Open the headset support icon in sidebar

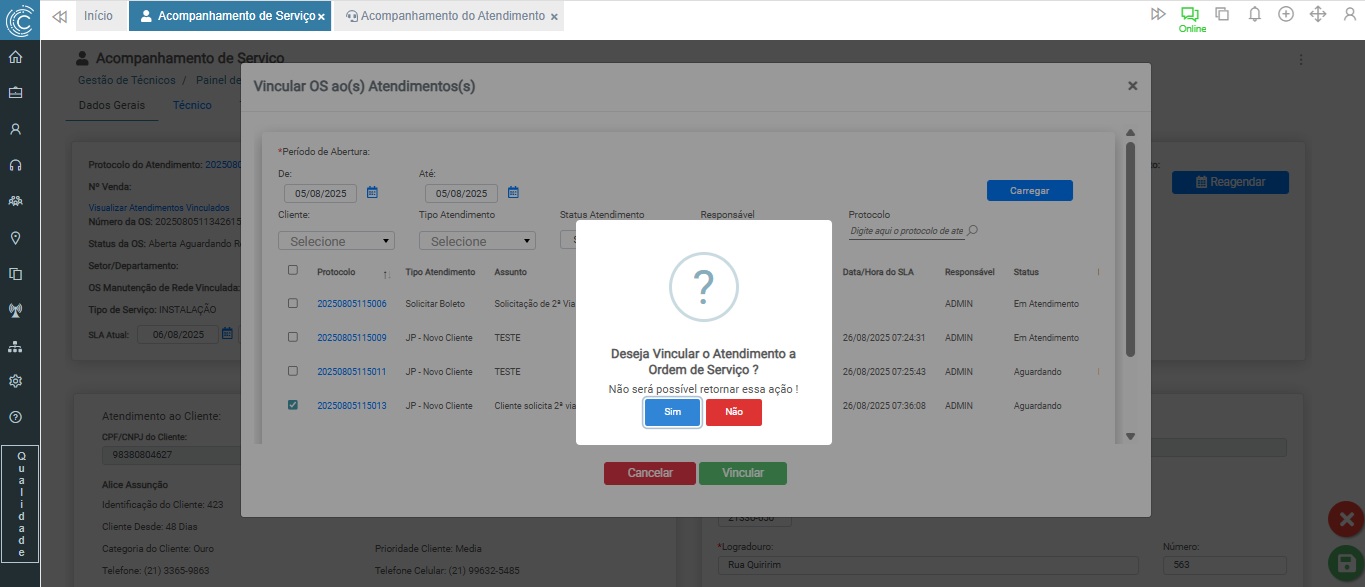click(15, 165)
